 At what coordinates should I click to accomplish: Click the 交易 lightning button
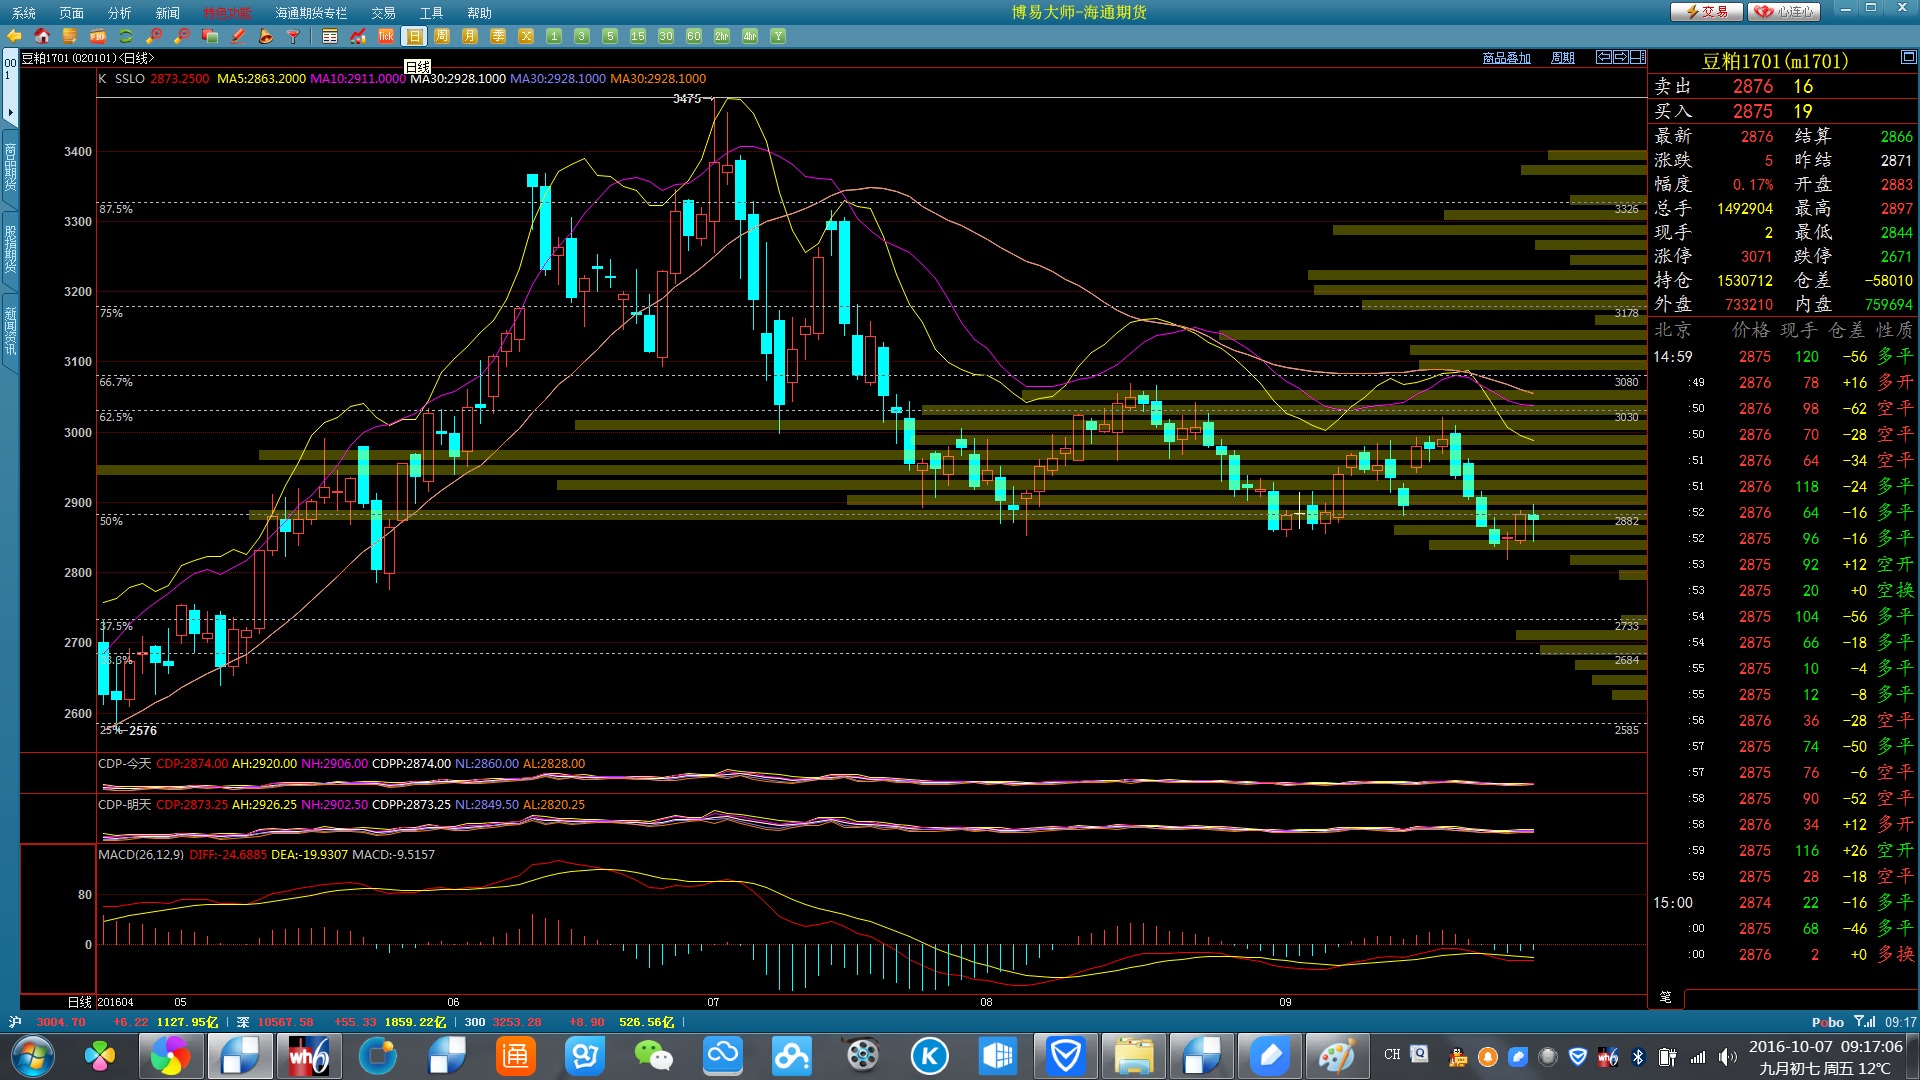point(1707,12)
